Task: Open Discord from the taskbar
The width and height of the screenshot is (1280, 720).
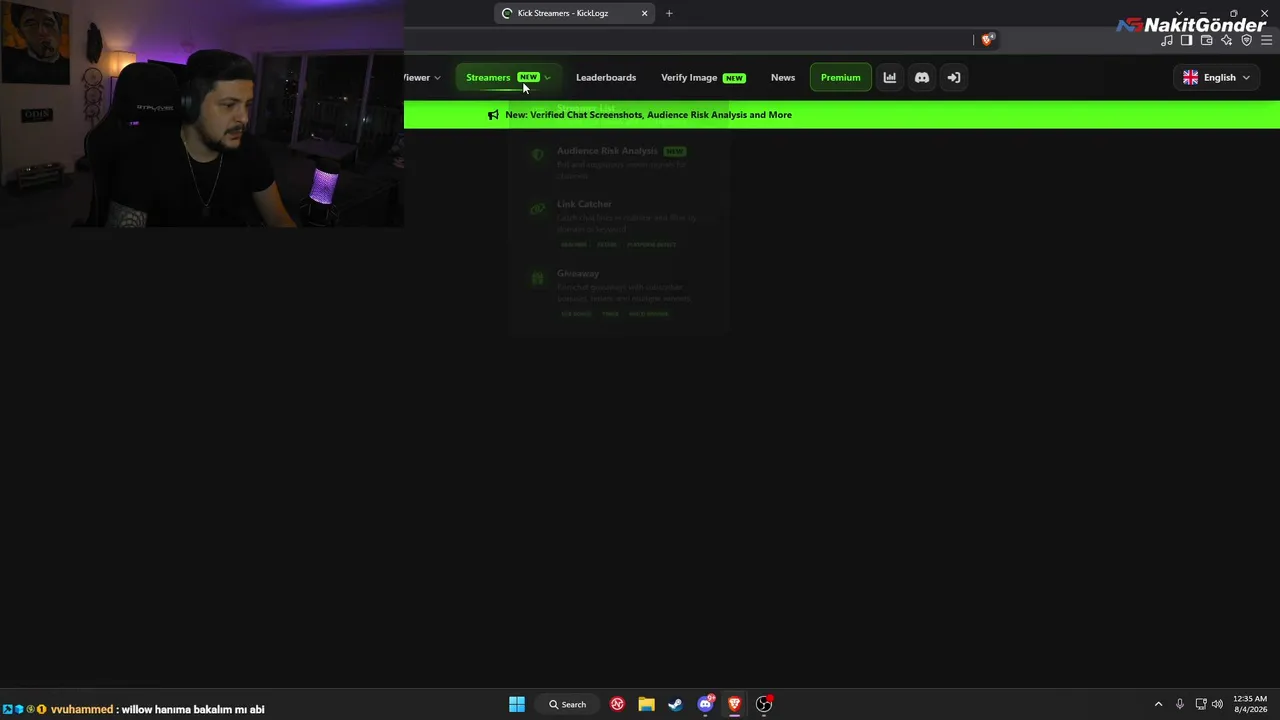Action: pyautogui.click(x=705, y=704)
